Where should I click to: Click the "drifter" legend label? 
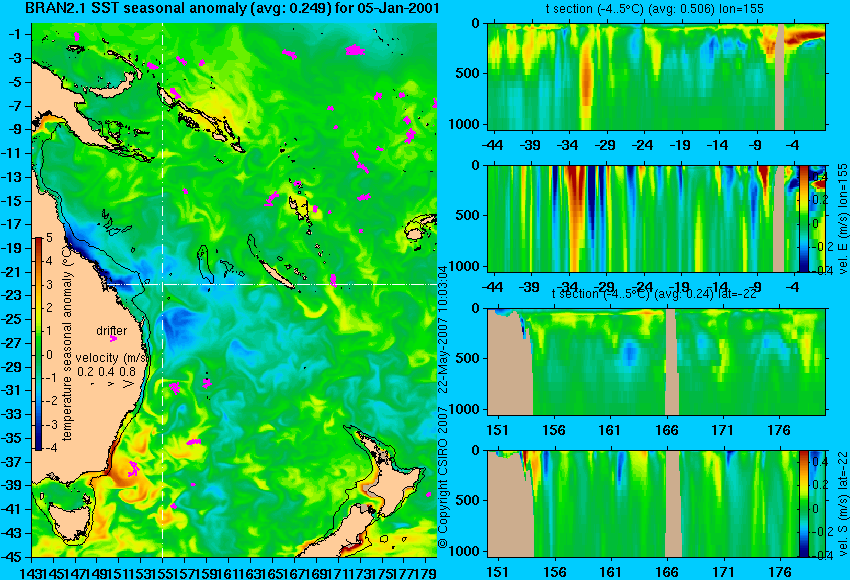112,331
